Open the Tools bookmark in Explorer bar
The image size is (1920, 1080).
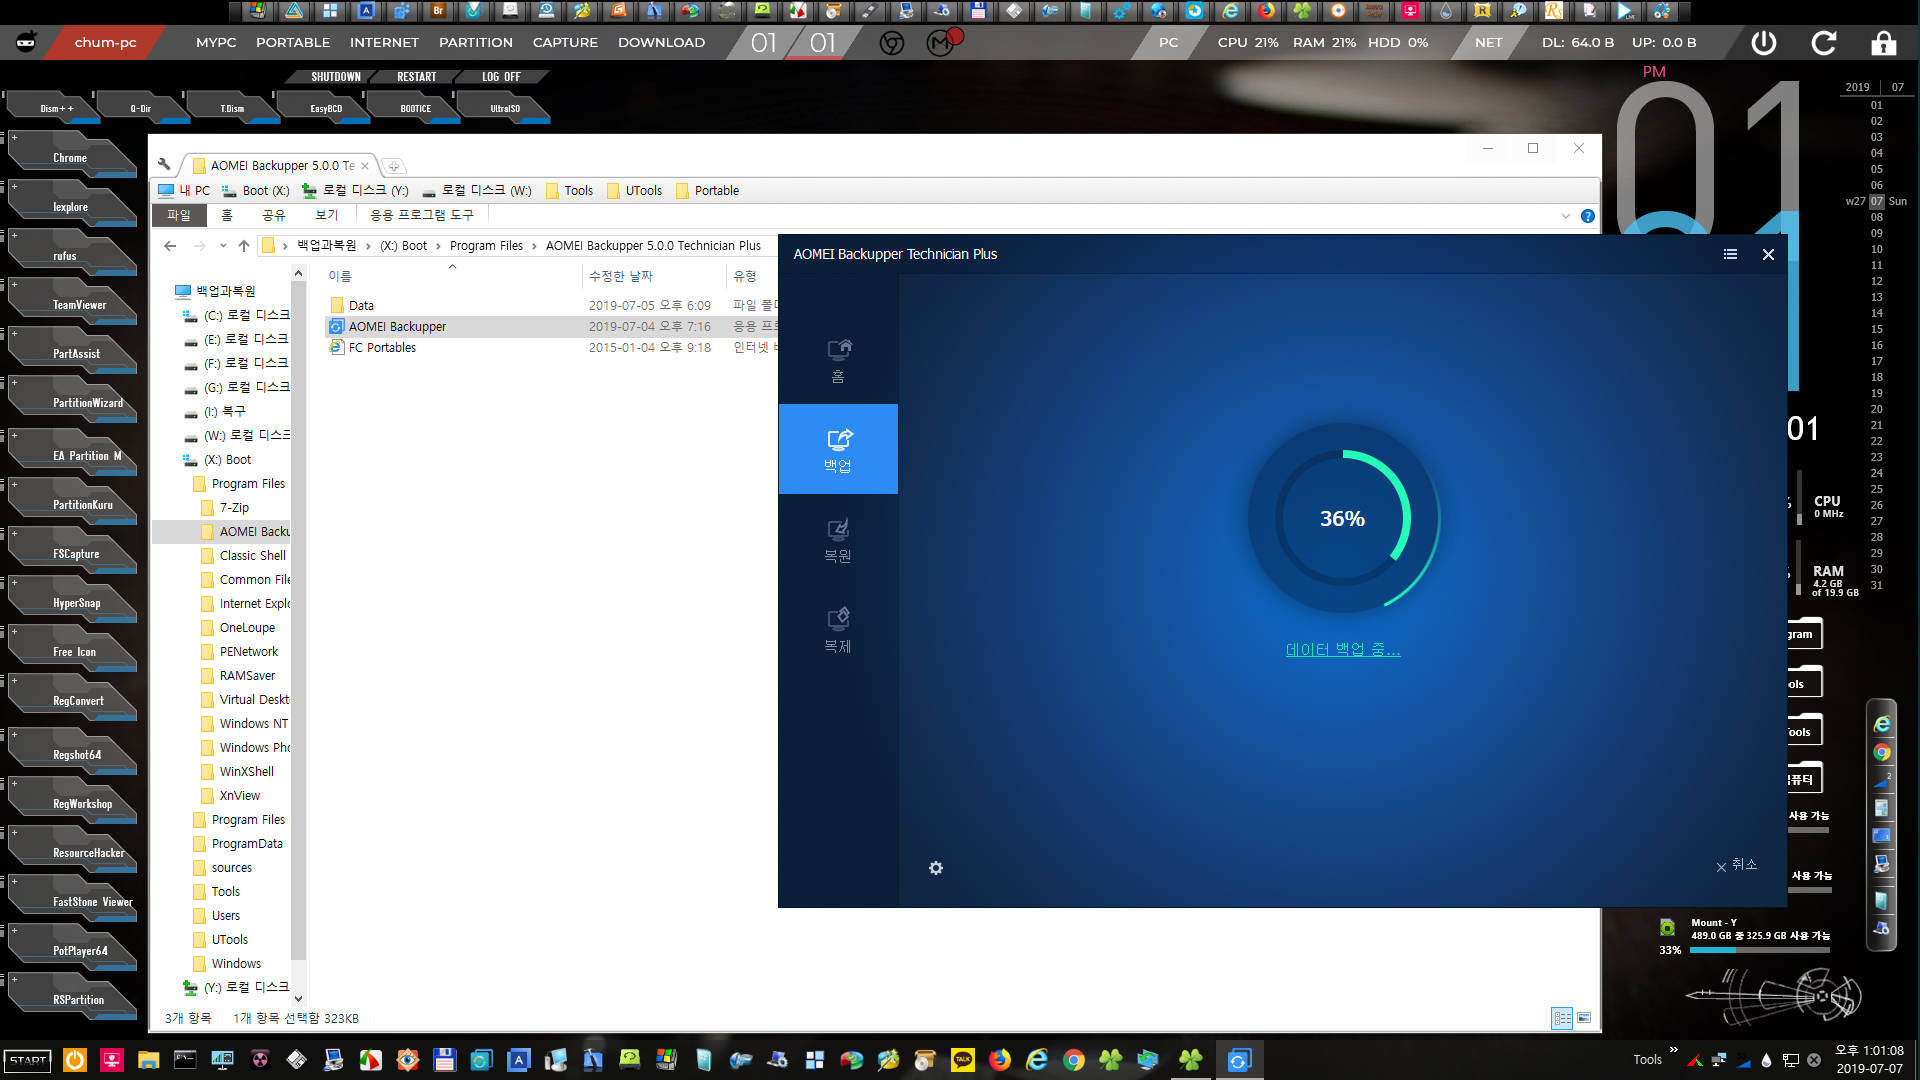coord(569,191)
